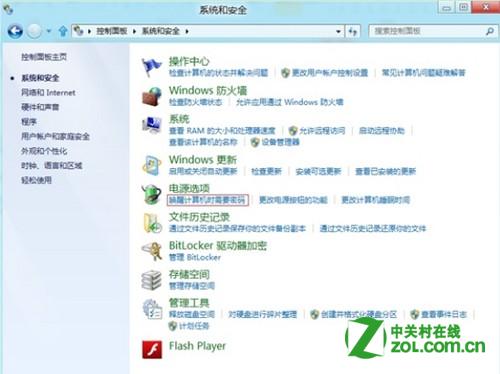Click 更改电源按钮的功能 link

point(293,200)
